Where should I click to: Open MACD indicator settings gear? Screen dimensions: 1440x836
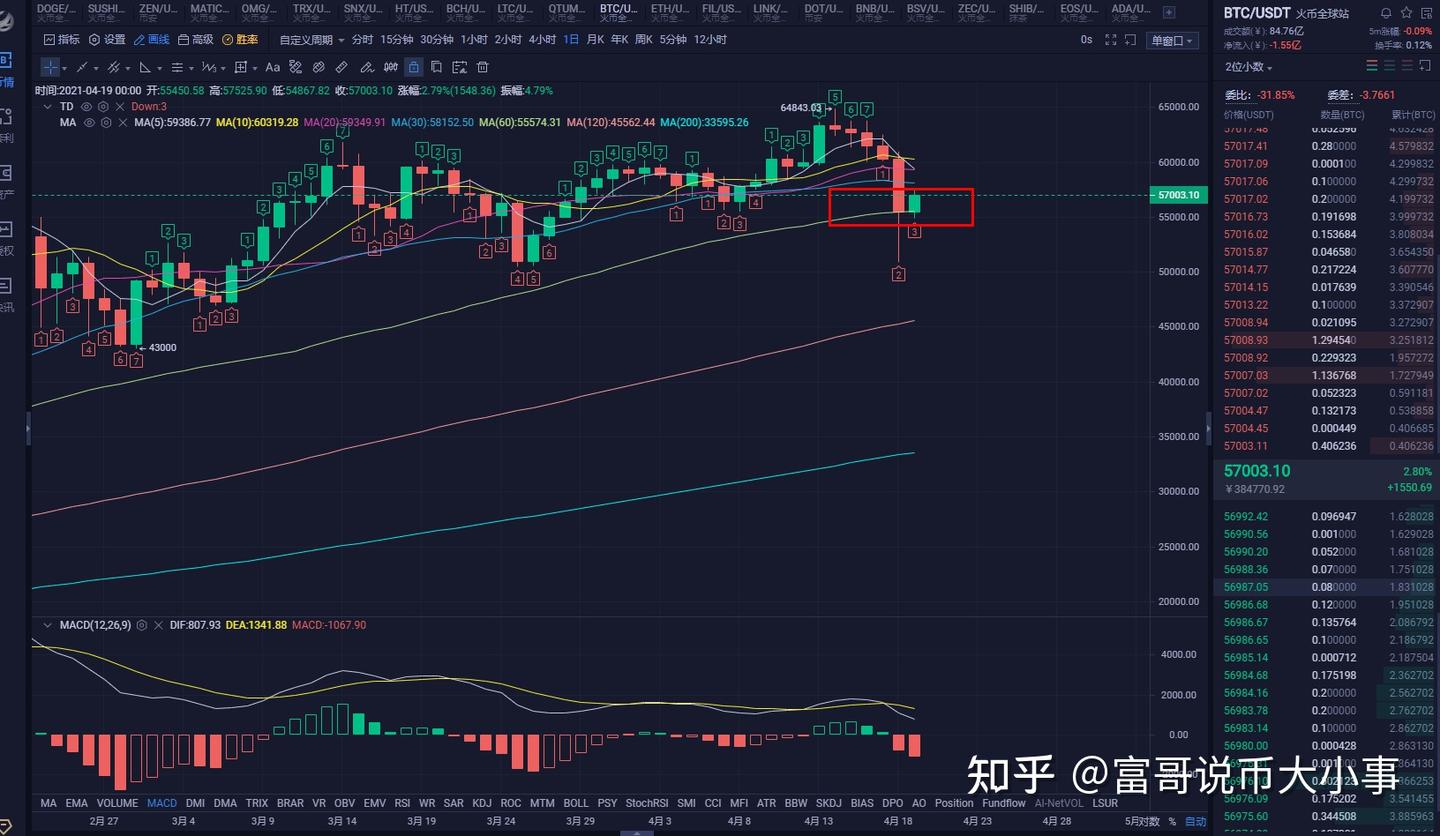142,625
